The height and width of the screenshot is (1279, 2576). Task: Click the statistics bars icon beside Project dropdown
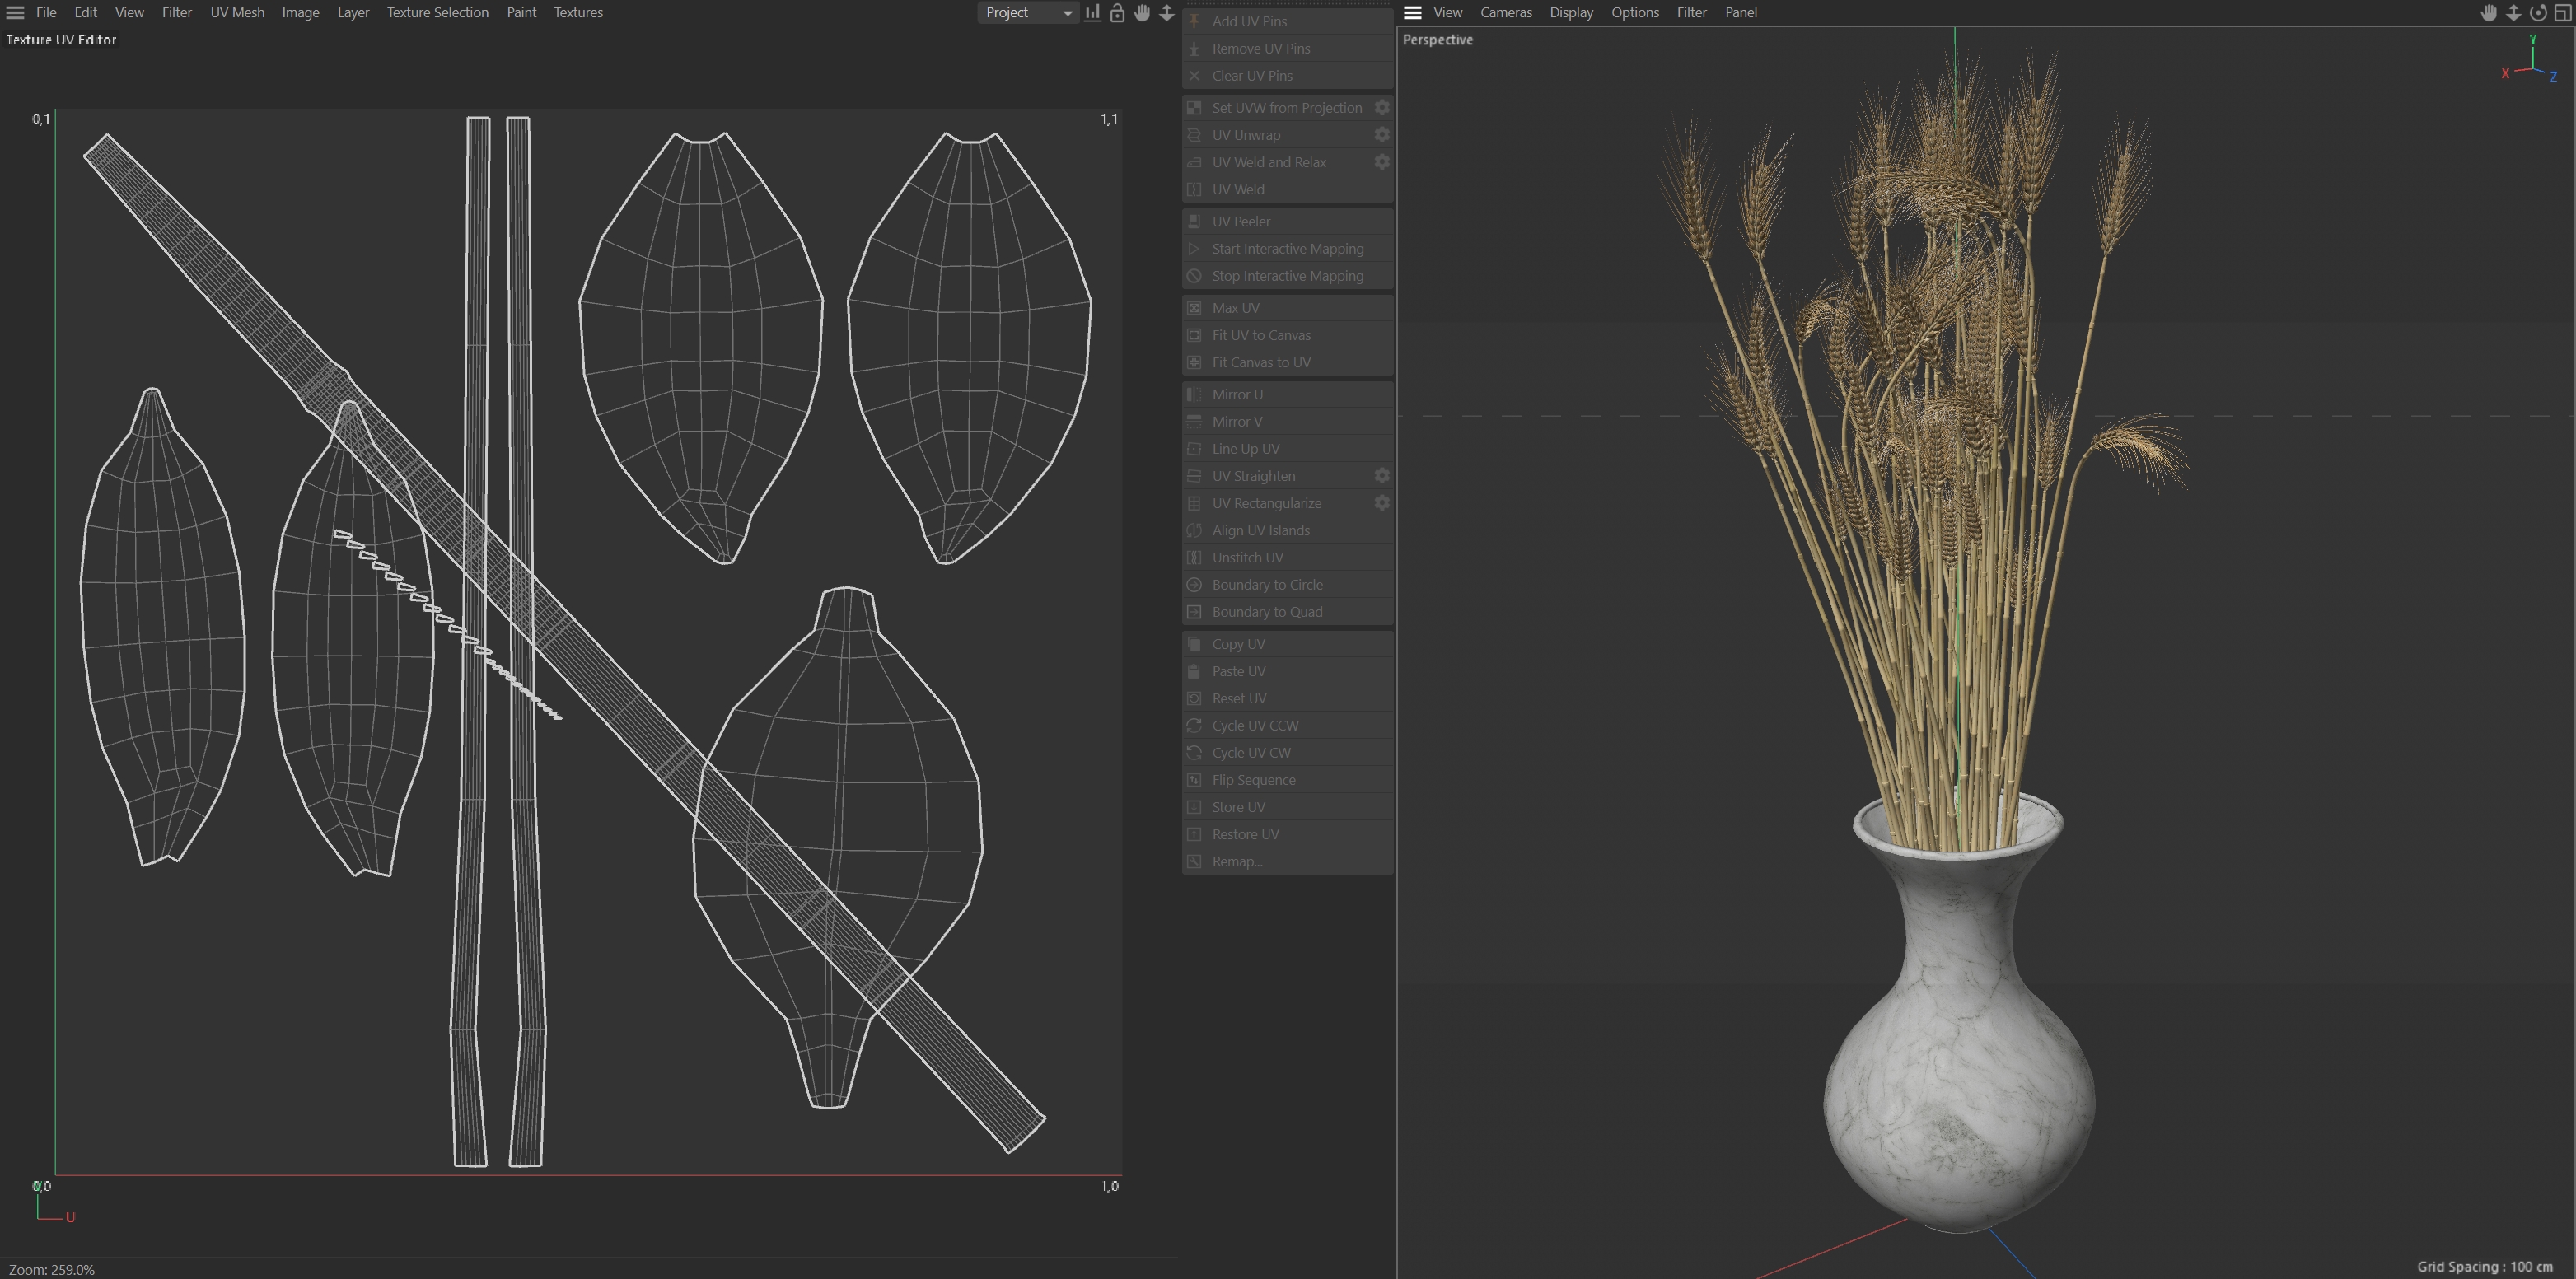[1092, 13]
